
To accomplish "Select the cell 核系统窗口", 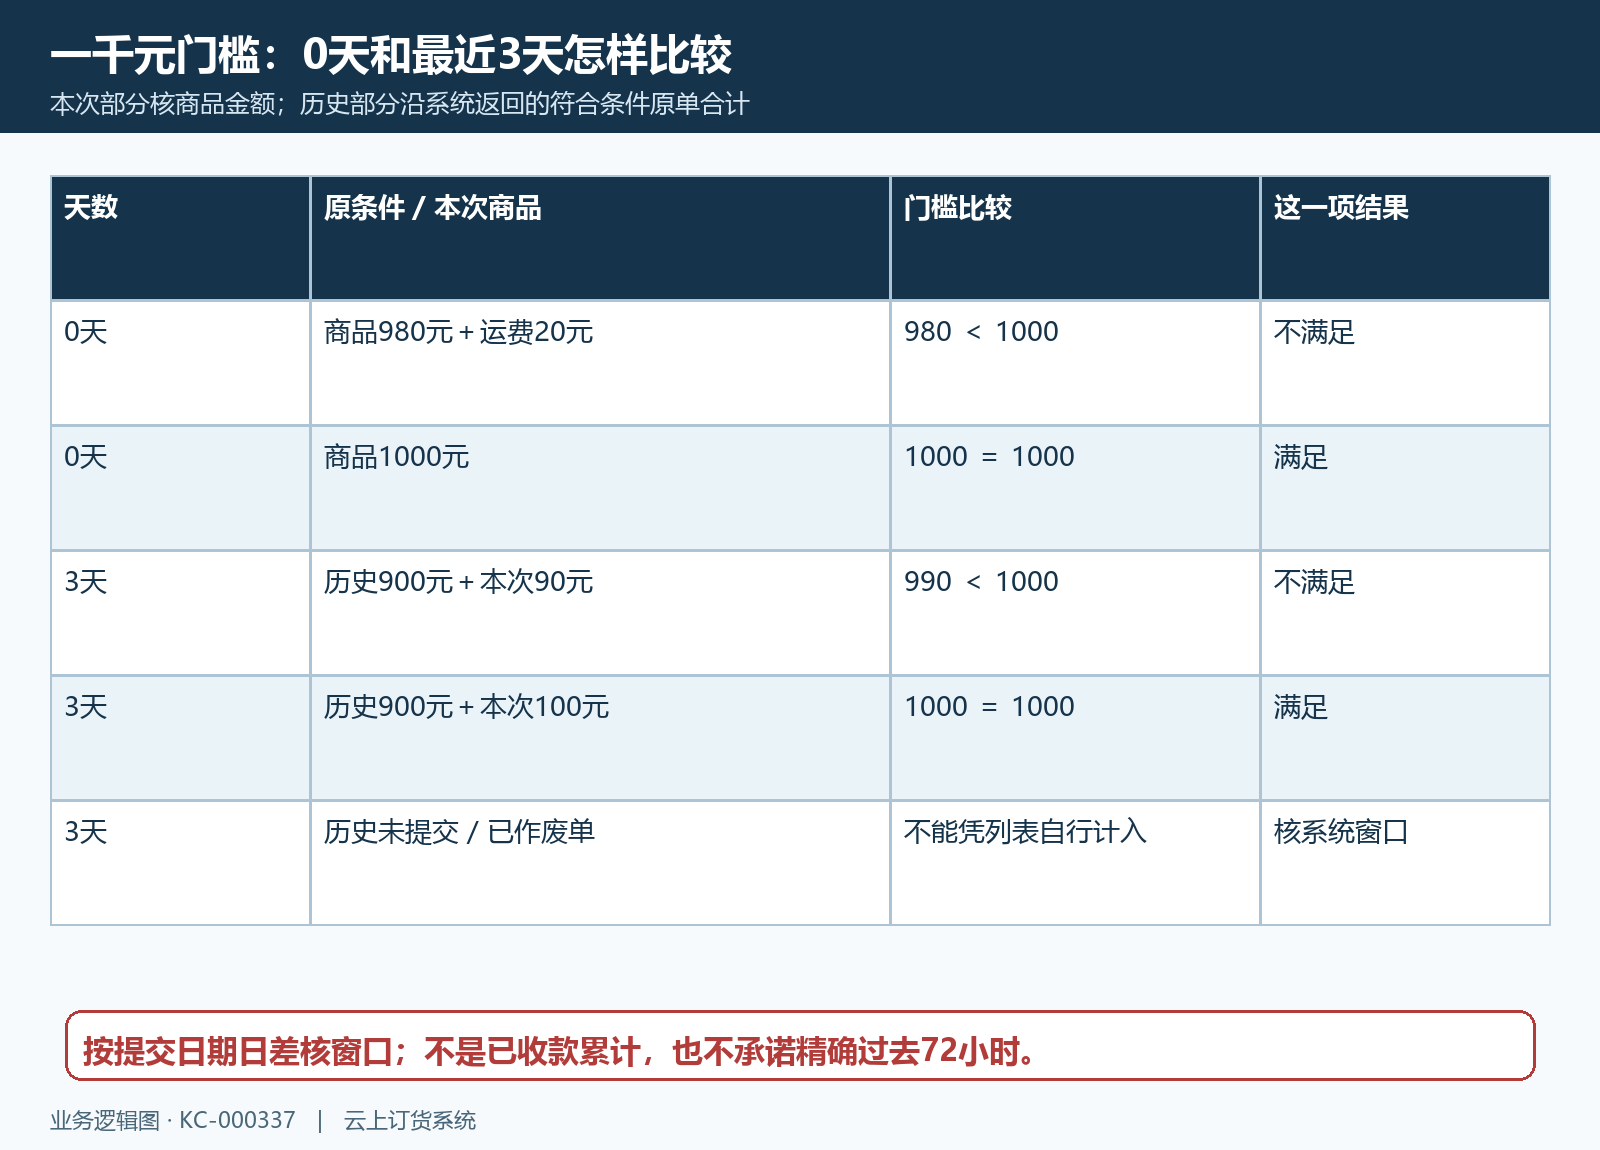I will coord(1405,863).
